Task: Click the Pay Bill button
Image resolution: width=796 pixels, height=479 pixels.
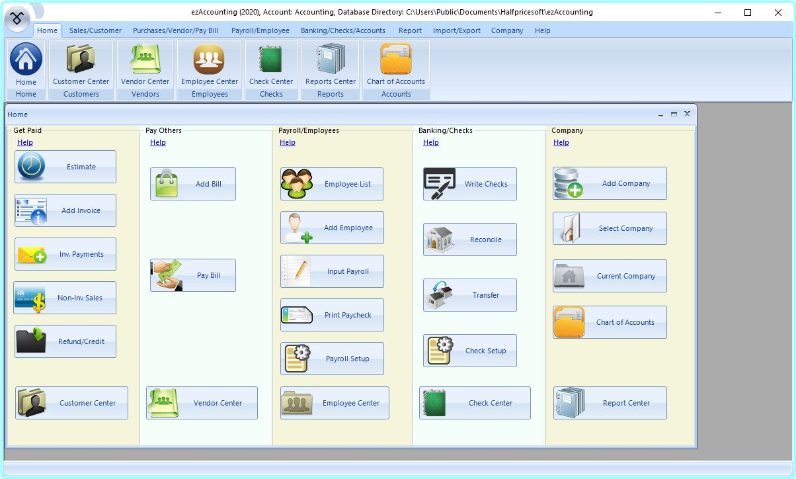Action: tap(193, 275)
